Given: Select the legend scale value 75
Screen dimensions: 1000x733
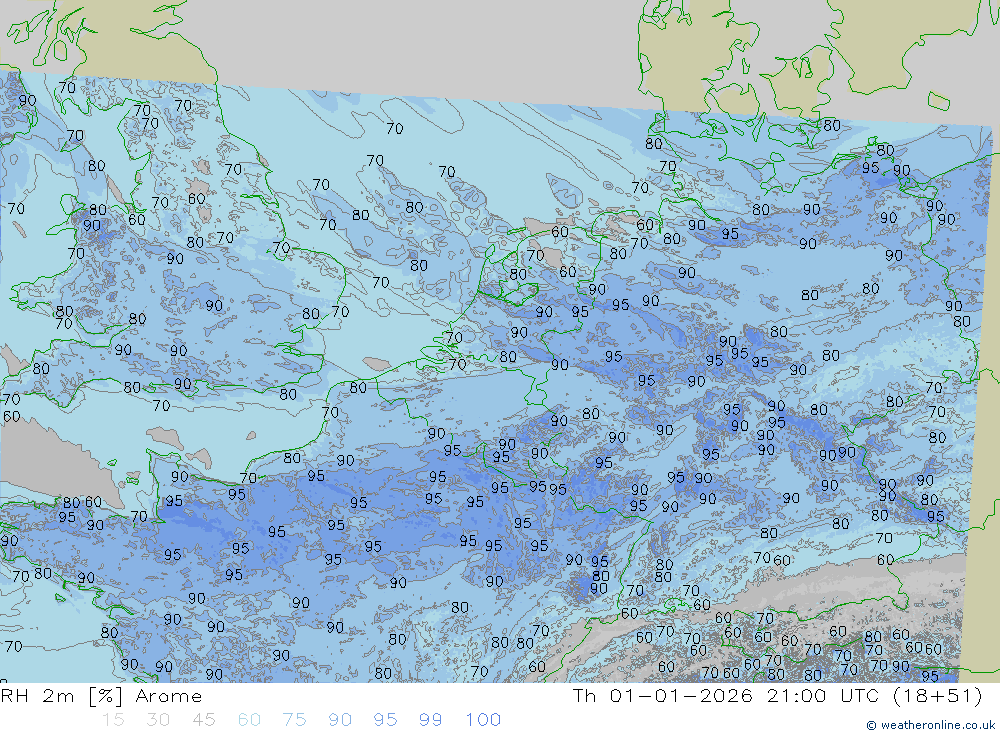Looking at the screenshot, I should click(x=294, y=720).
